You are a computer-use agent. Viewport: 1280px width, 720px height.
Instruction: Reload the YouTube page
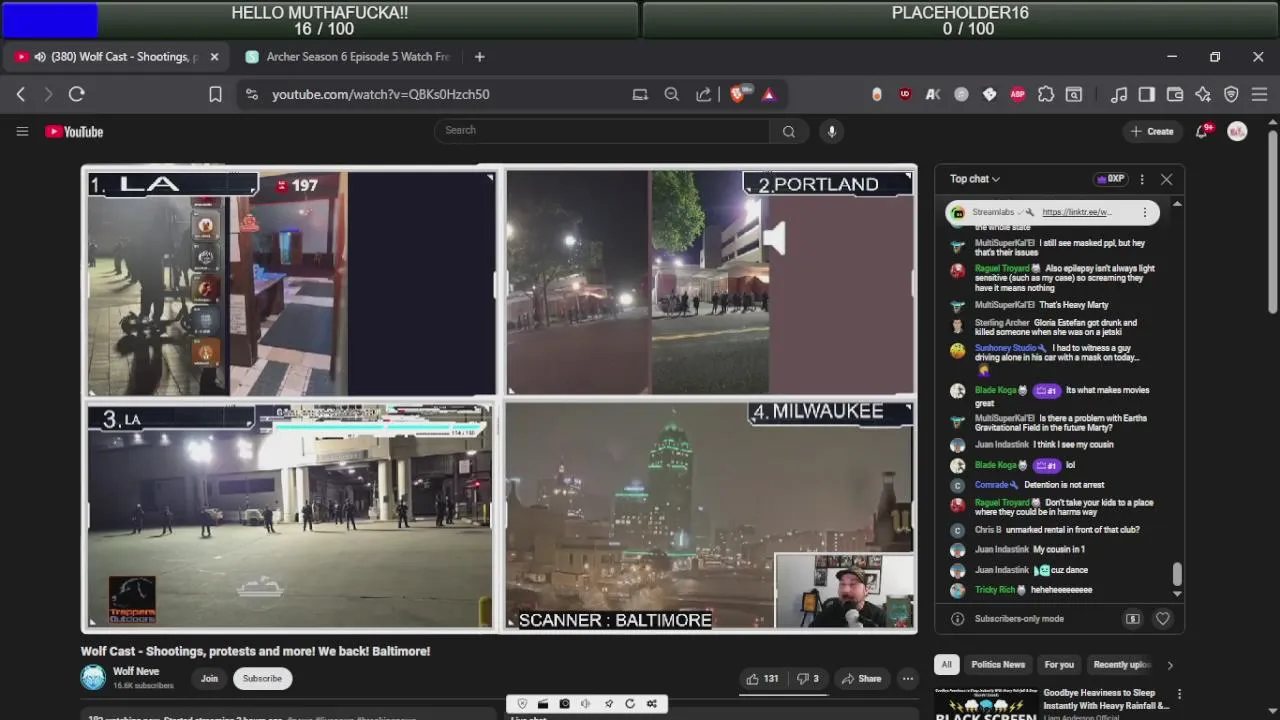pyautogui.click(x=77, y=94)
